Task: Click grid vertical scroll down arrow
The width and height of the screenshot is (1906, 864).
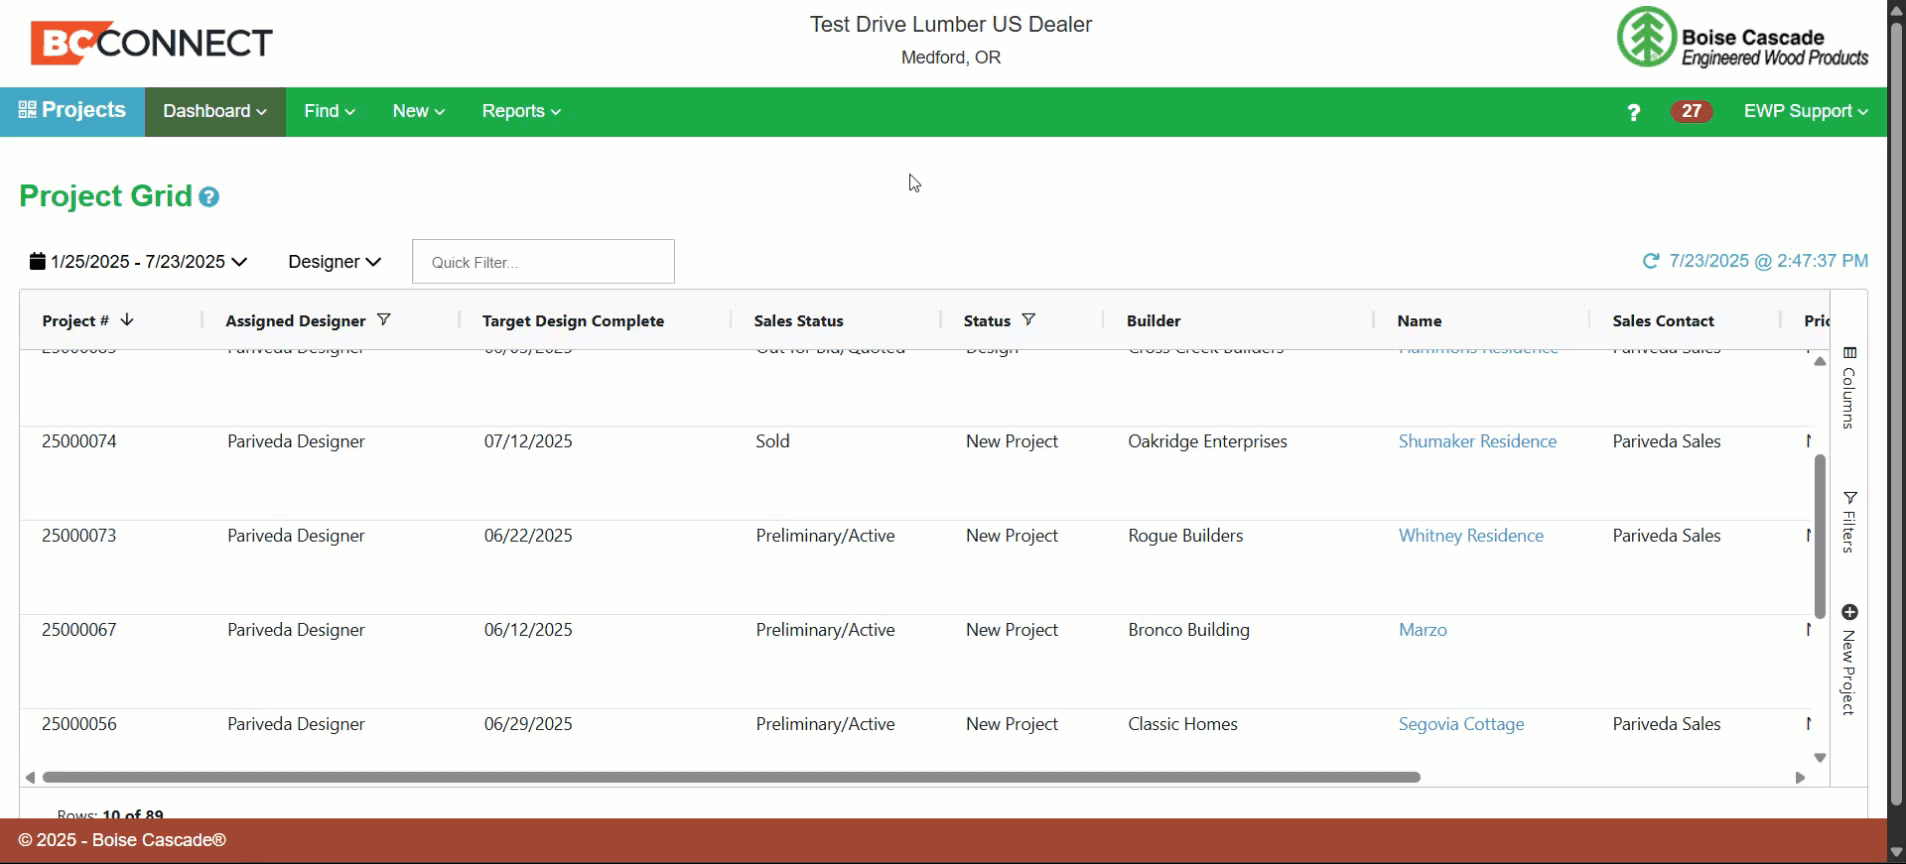Action: pyautogui.click(x=1820, y=758)
